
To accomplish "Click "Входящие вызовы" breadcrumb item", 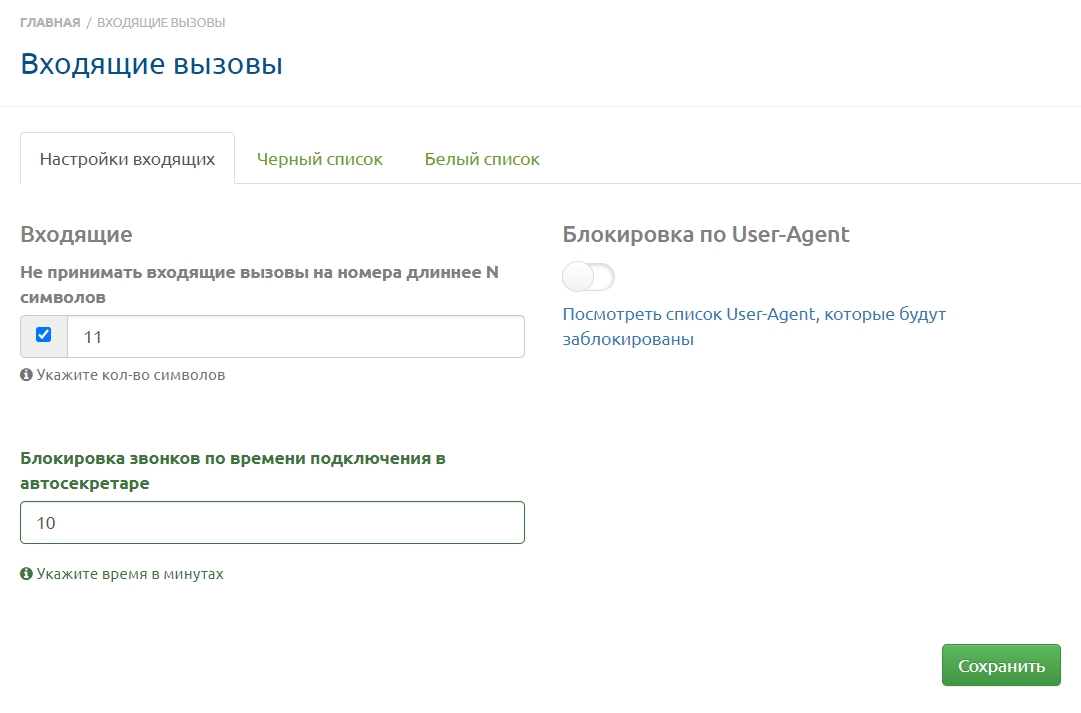I will (x=160, y=22).
